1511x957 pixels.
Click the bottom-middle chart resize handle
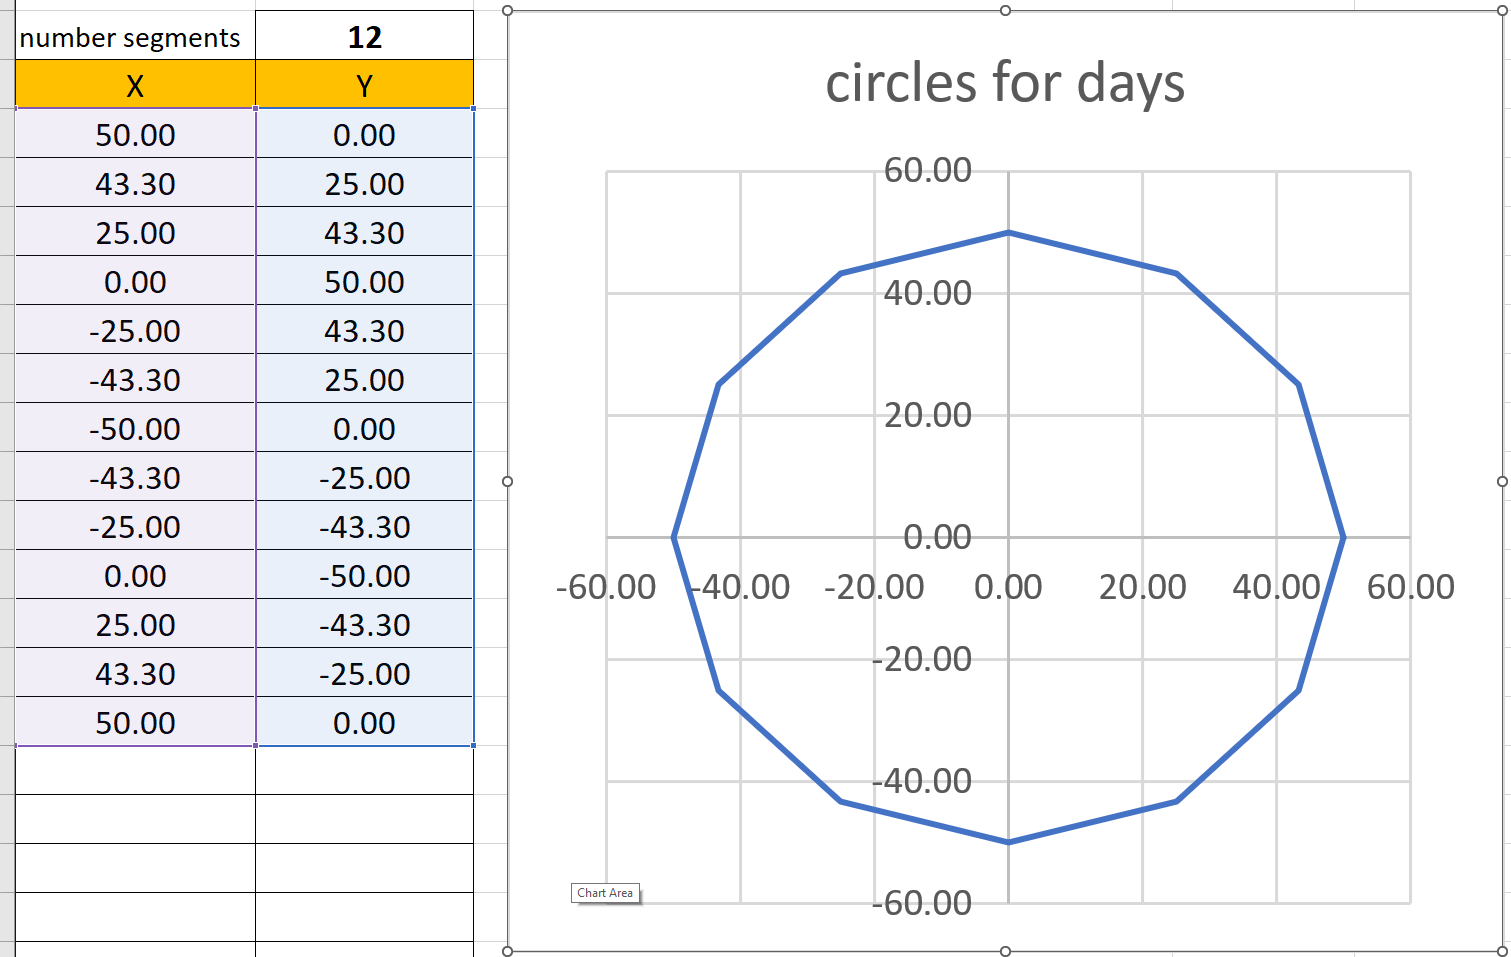coord(1005,951)
